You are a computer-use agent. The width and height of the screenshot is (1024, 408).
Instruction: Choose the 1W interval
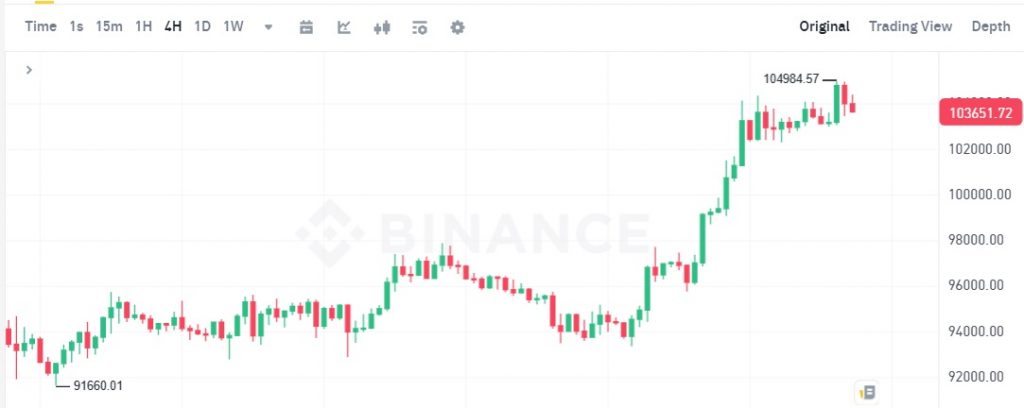tap(233, 27)
